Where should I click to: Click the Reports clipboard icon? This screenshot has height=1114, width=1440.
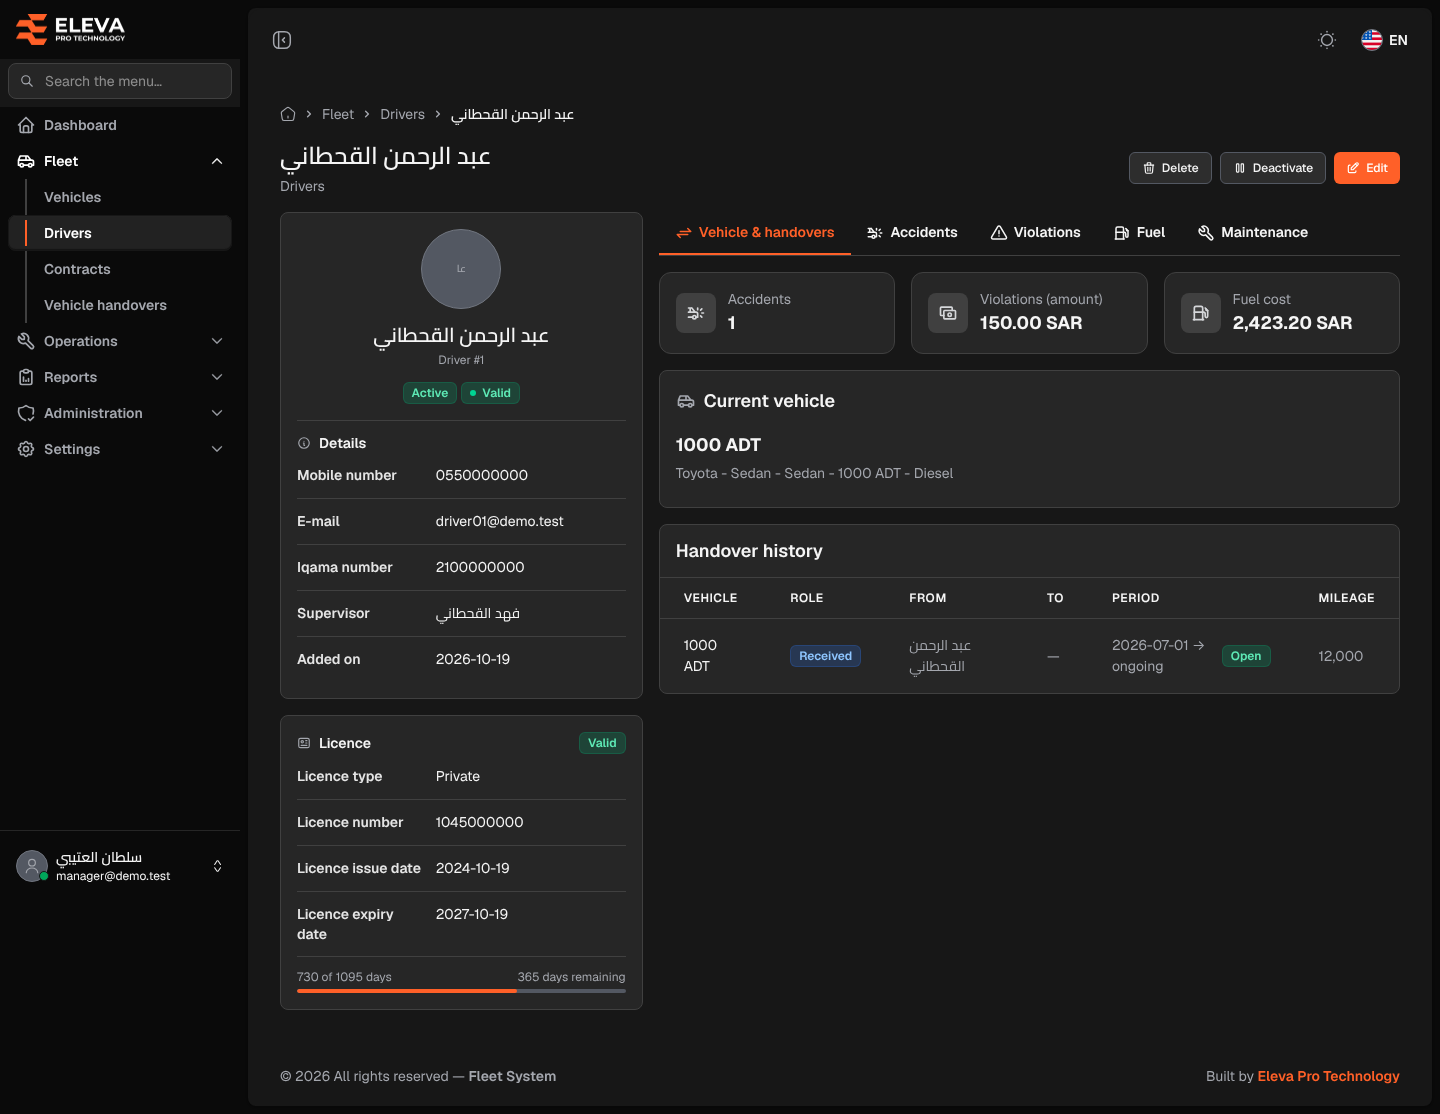pos(26,377)
